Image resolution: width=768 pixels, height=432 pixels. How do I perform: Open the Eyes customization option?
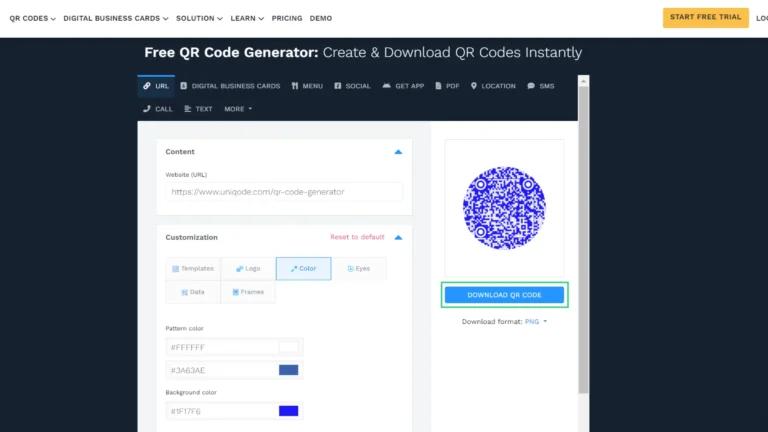pyautogui.click(x=359, y=268)
